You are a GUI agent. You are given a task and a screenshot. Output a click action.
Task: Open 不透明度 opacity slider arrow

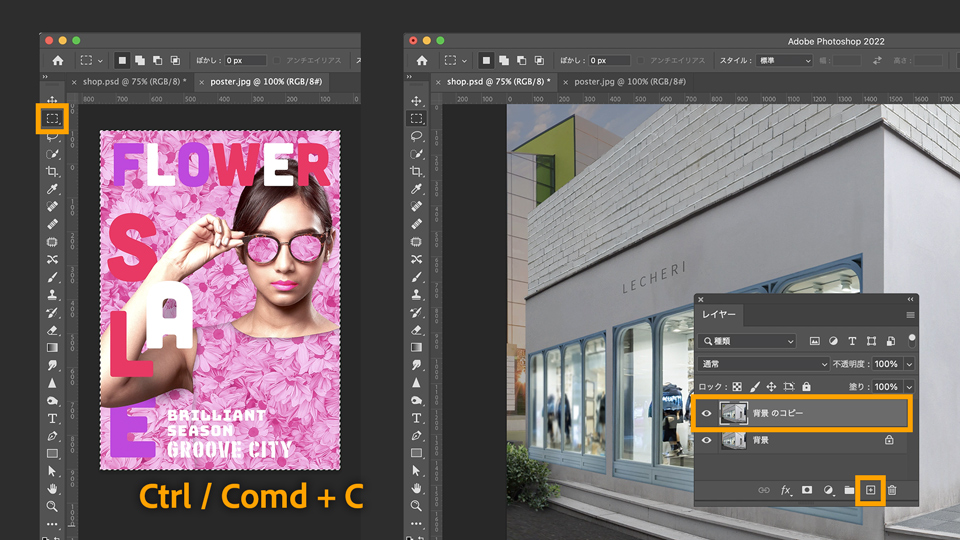pyautogui.click(x=909, y=364)
